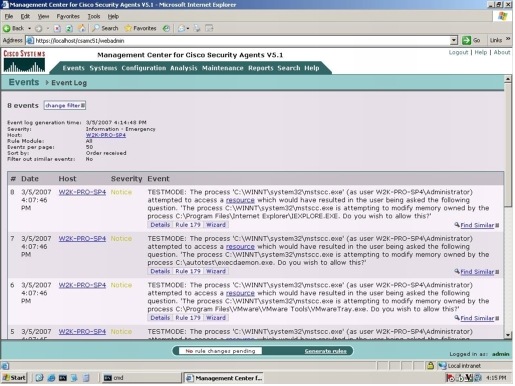Viewport: 515px width, 386px height.
Task: Expand the Links toolbar chevron
Action: pos(508,39)
